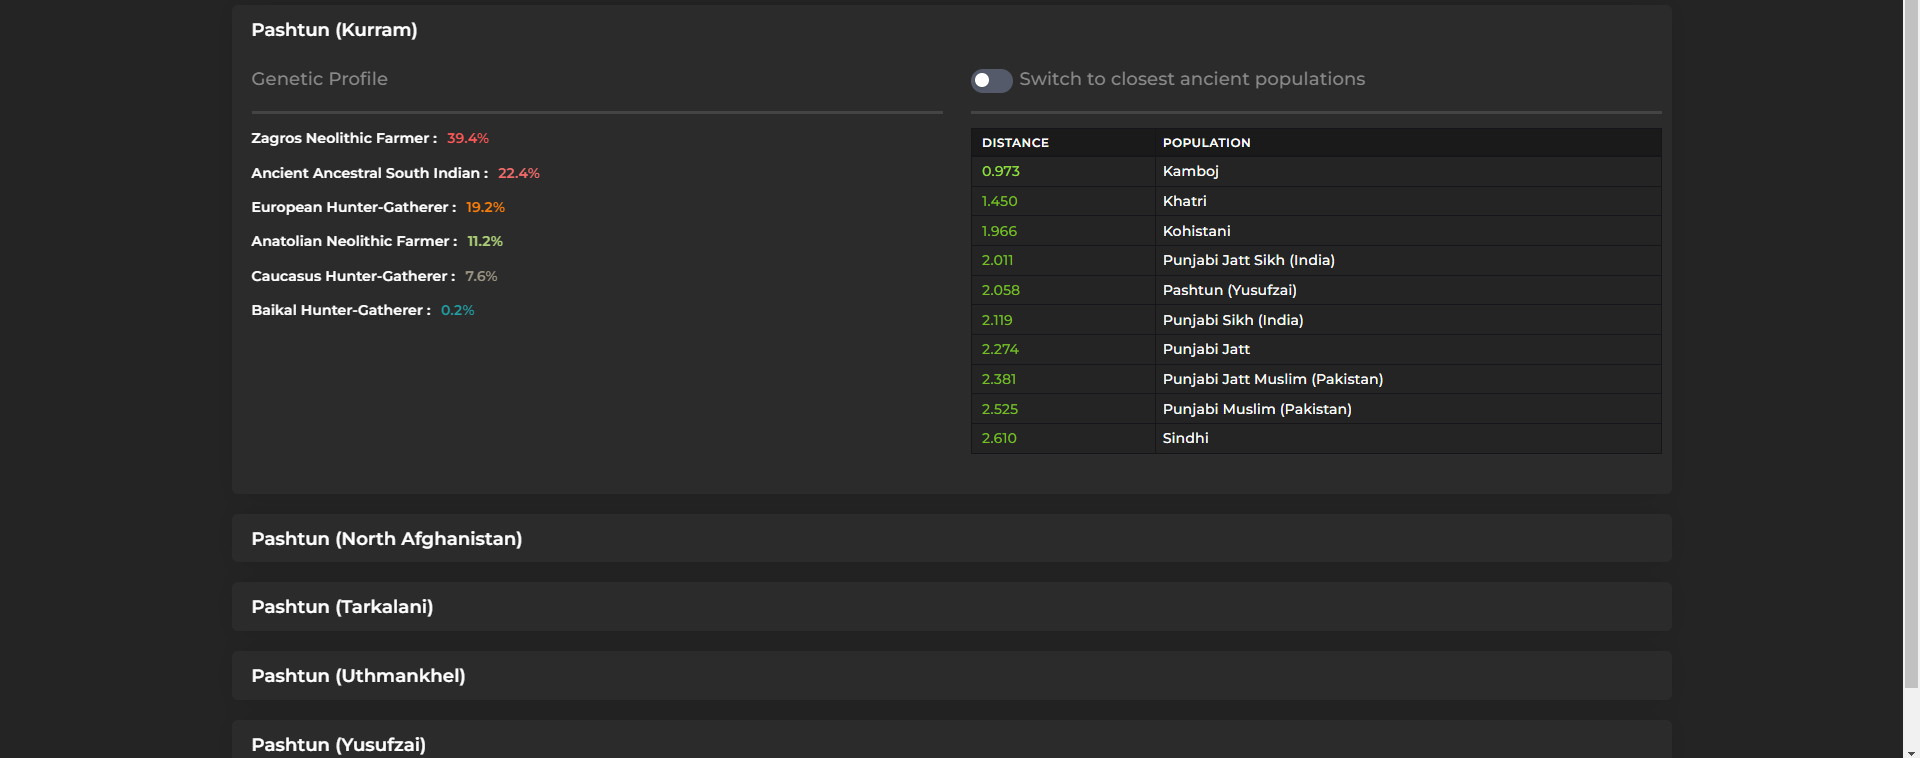Click Ancient Ancestral South Indian label
The width and height of the screenshot is (1920, 758).
(370, 173)
